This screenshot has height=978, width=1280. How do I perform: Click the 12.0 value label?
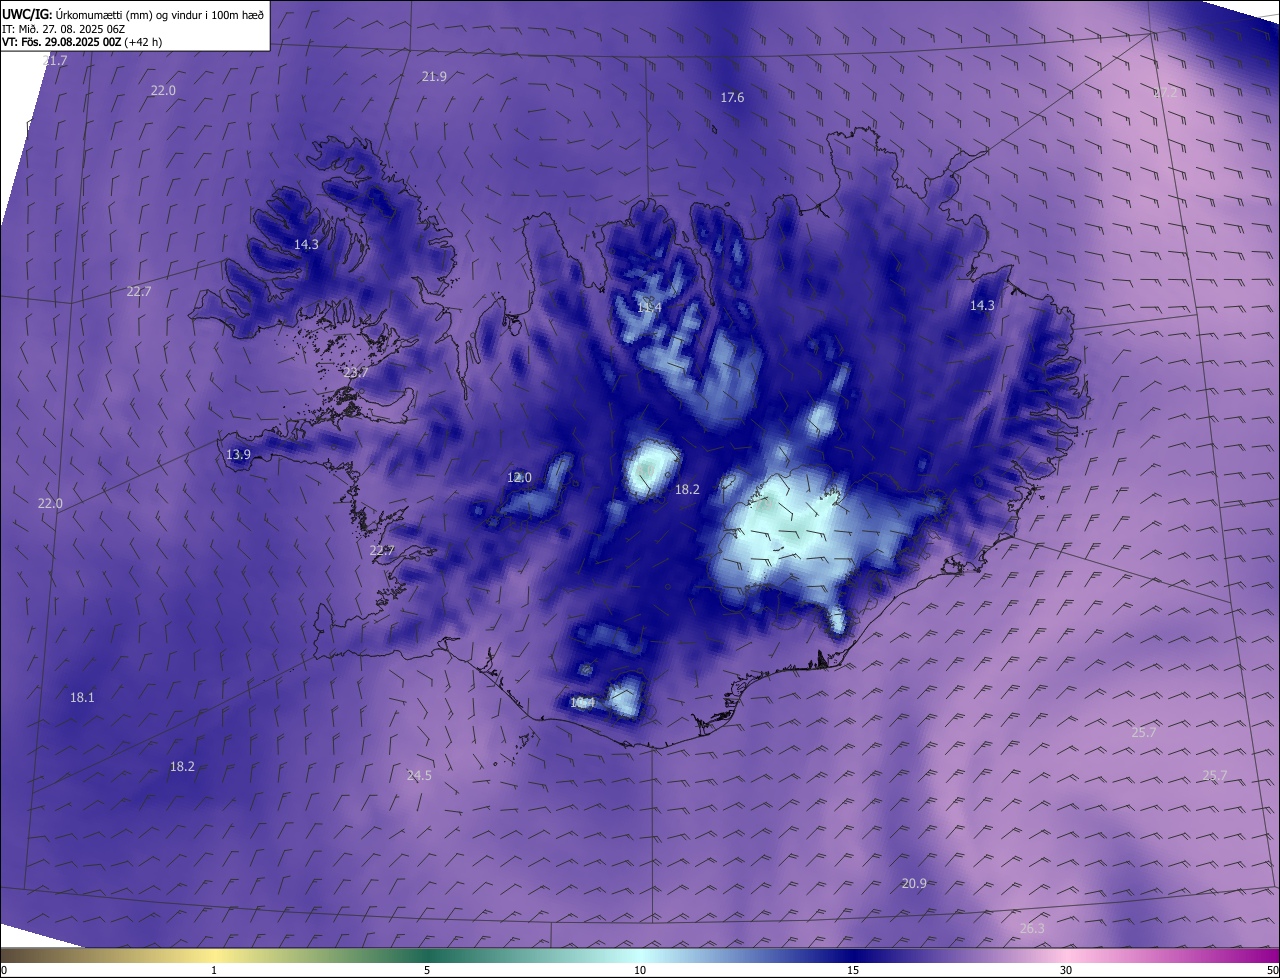pyautogui.click(x=519, y=478)
